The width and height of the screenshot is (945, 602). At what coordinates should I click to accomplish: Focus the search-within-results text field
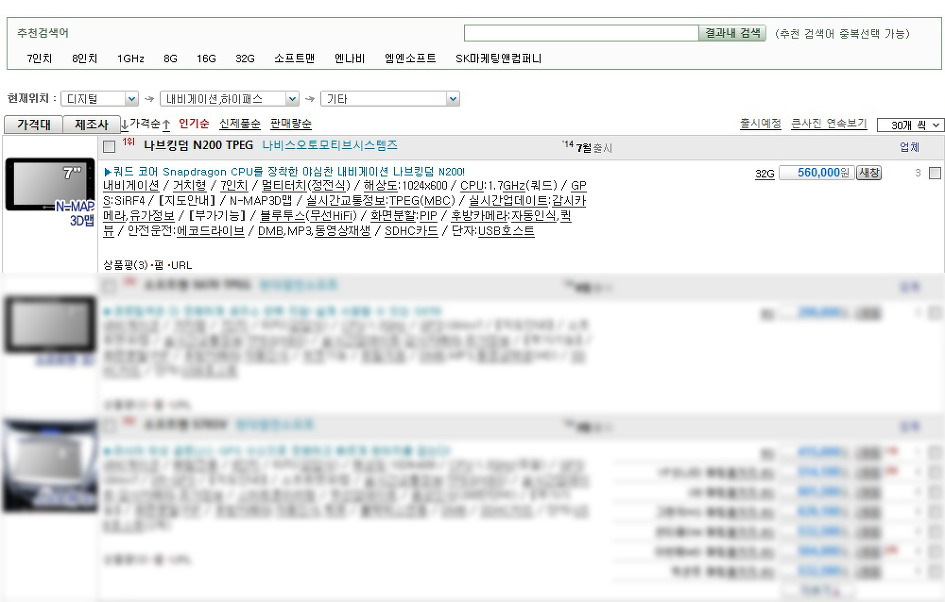point(581,33)
